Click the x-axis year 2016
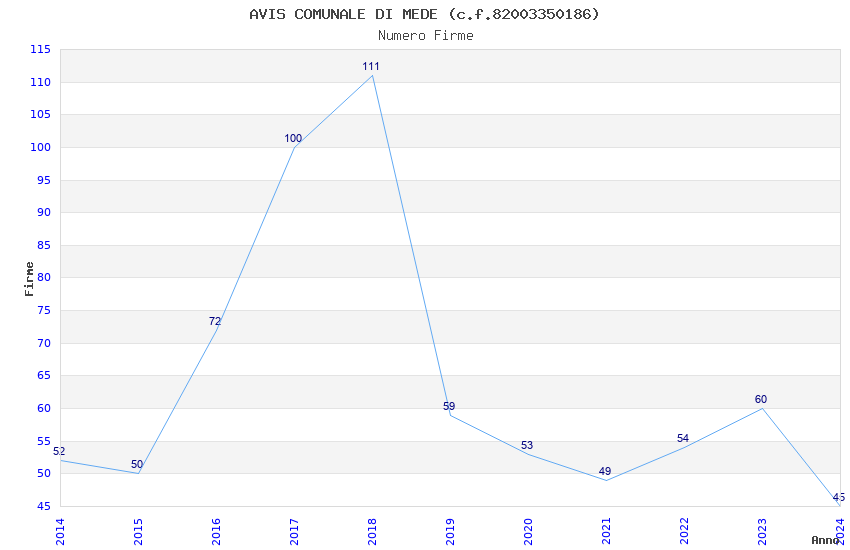The image size is (850, 550). point(216,532)
